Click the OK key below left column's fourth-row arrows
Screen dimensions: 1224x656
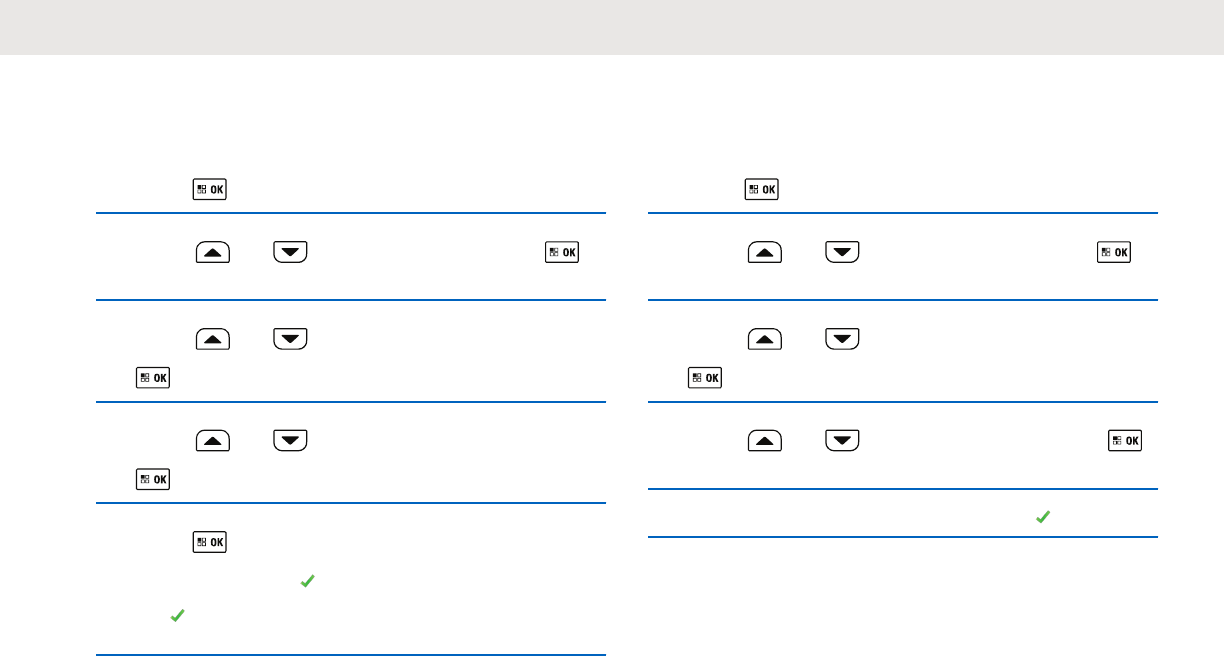[x=153, y=479]
